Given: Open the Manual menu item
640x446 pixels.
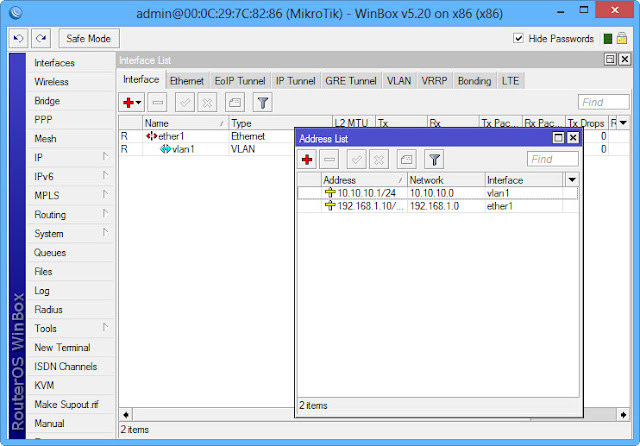Looking at the screenshot, I should (70, 423).
